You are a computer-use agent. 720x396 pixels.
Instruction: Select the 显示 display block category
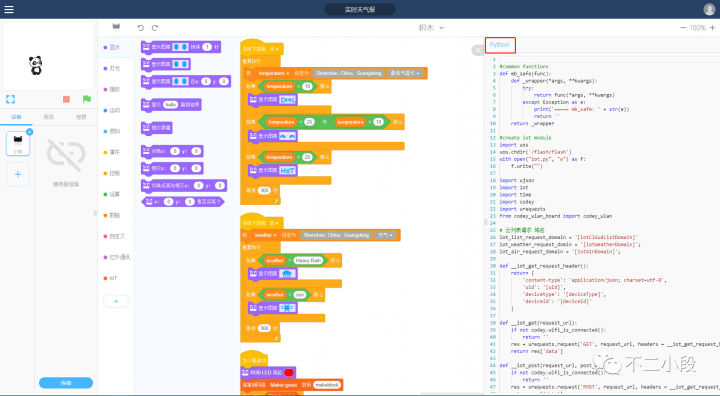[112, 47]
